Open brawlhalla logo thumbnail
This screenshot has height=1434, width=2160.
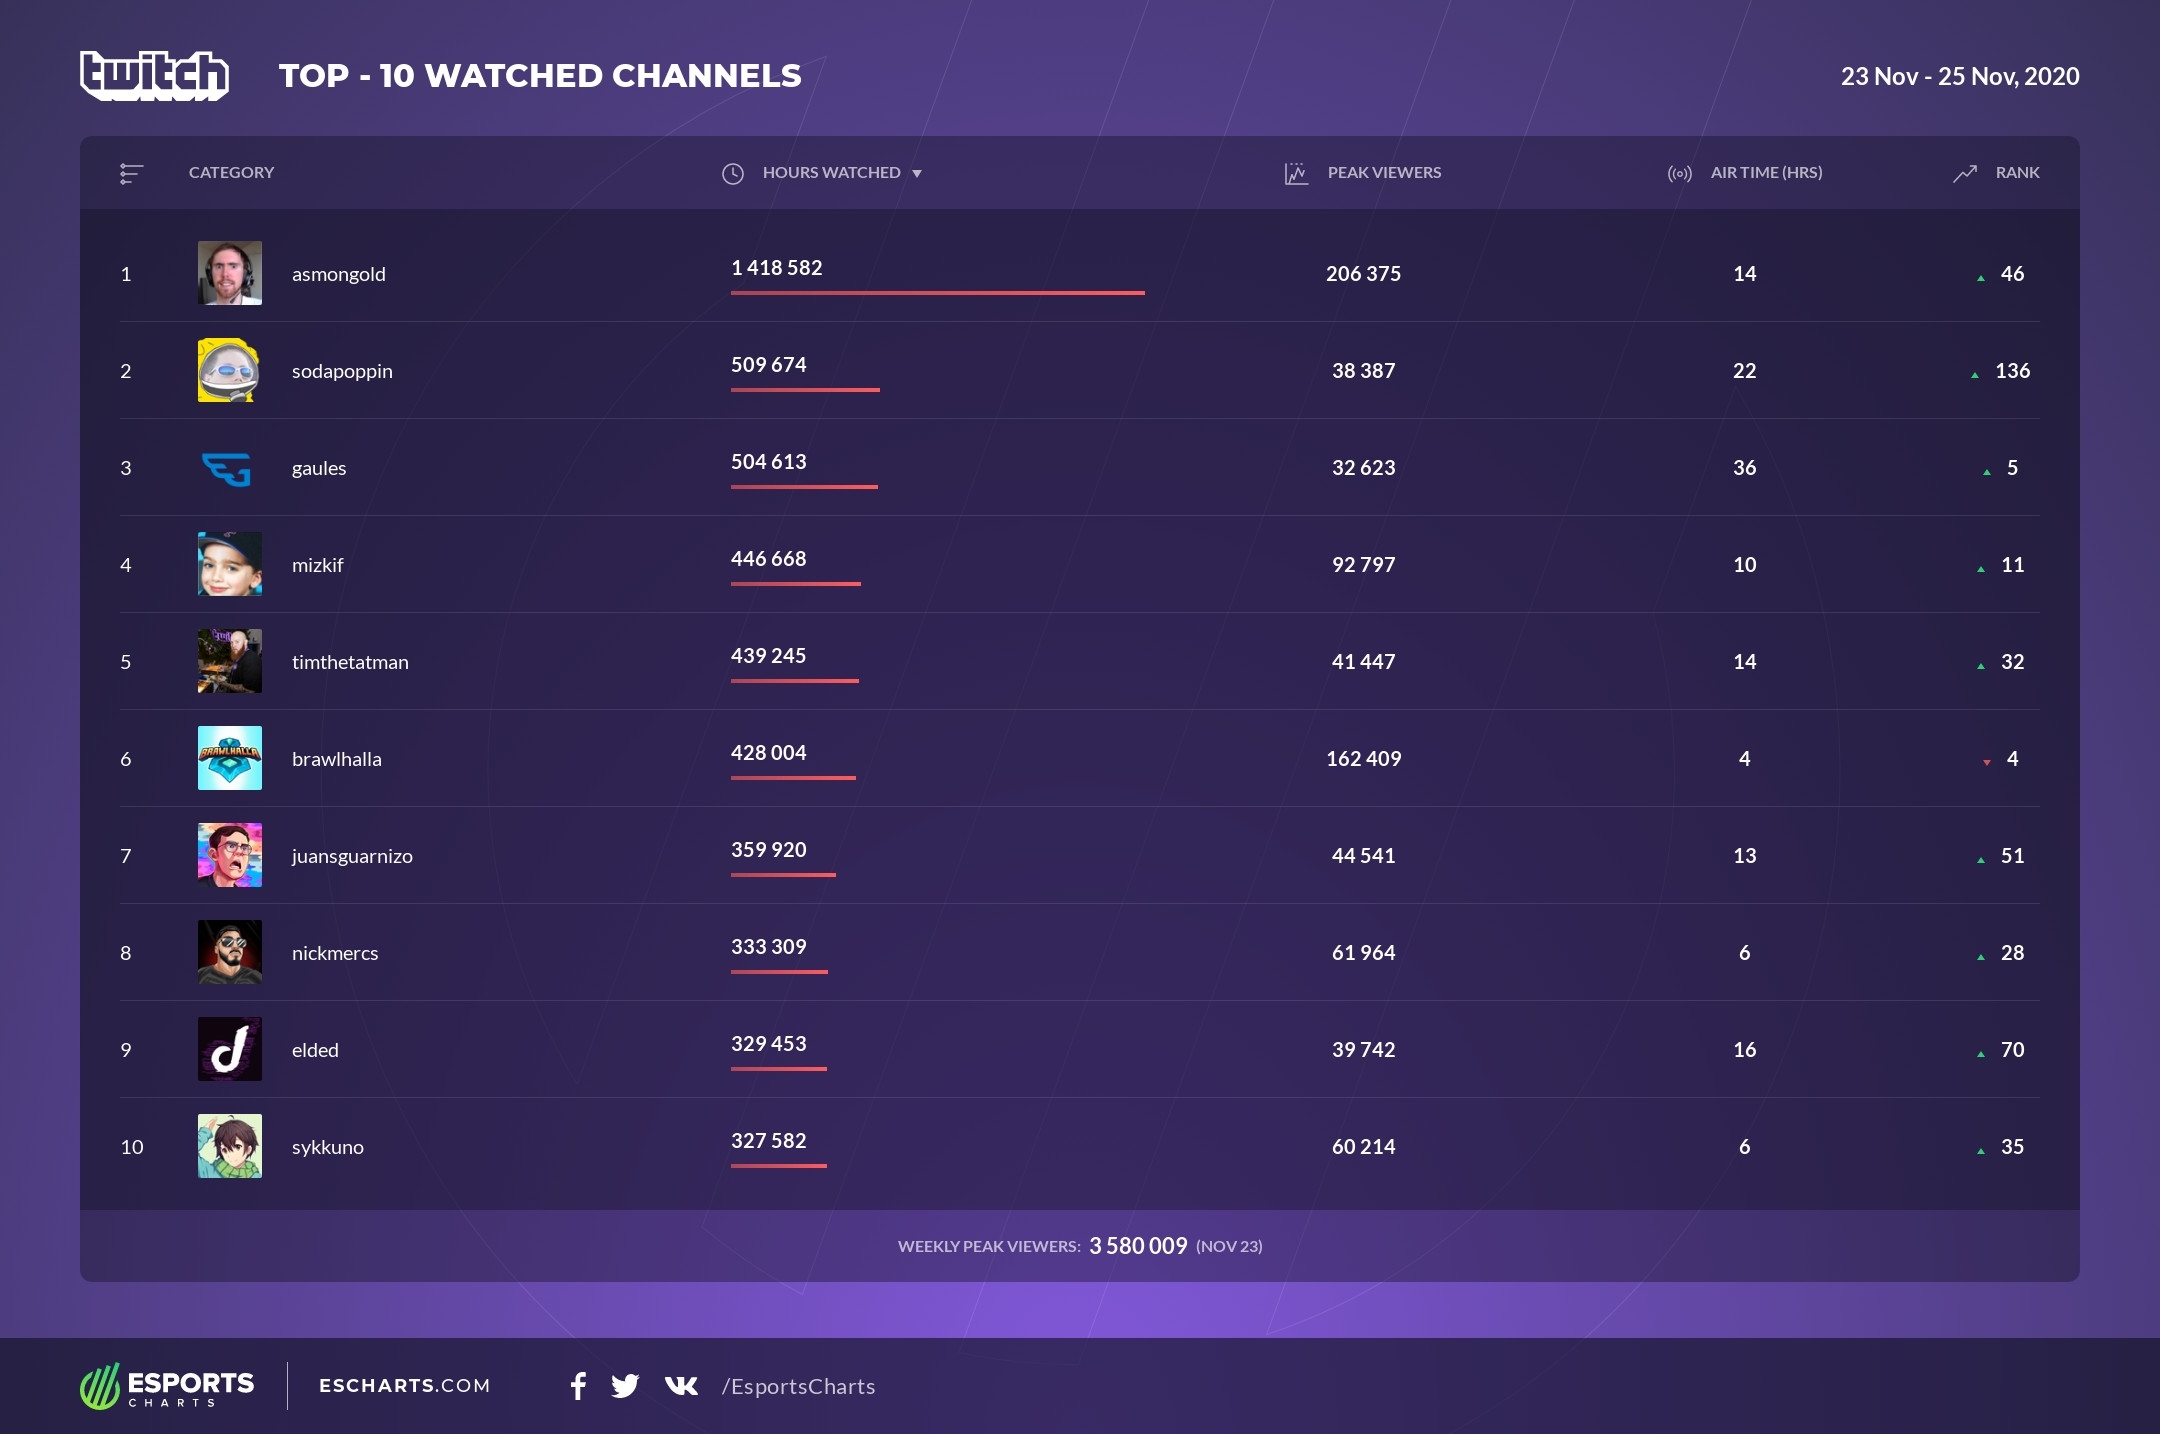[230, 758]
